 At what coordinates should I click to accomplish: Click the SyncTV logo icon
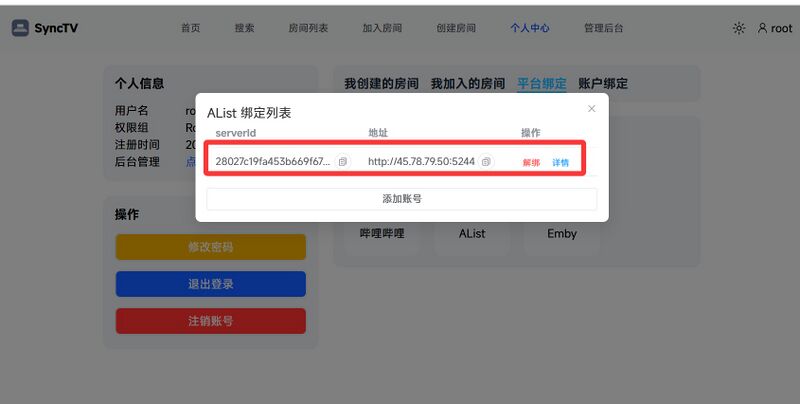pyautogui.click(x=20, y=28)
